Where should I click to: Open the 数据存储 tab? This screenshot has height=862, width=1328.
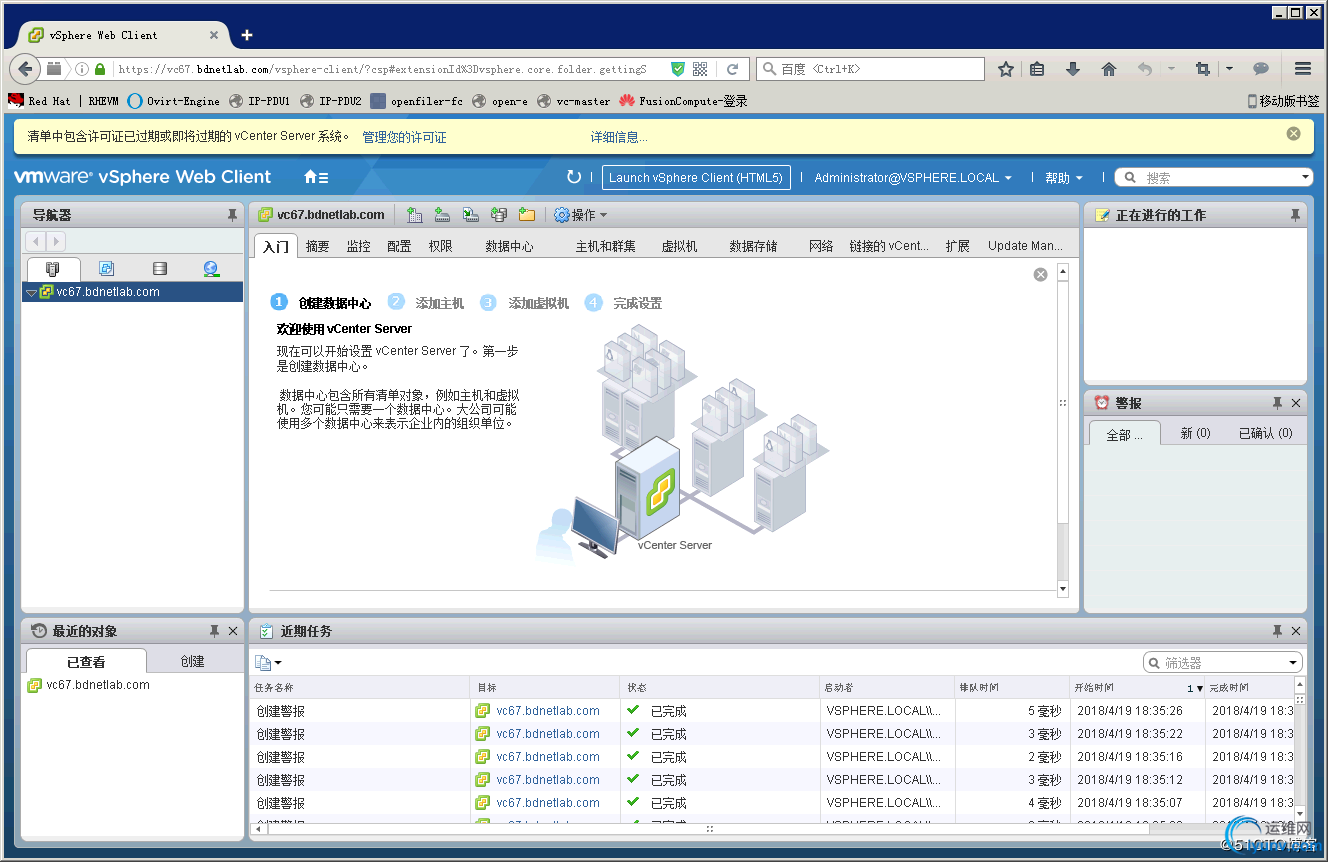coord(753,246)
